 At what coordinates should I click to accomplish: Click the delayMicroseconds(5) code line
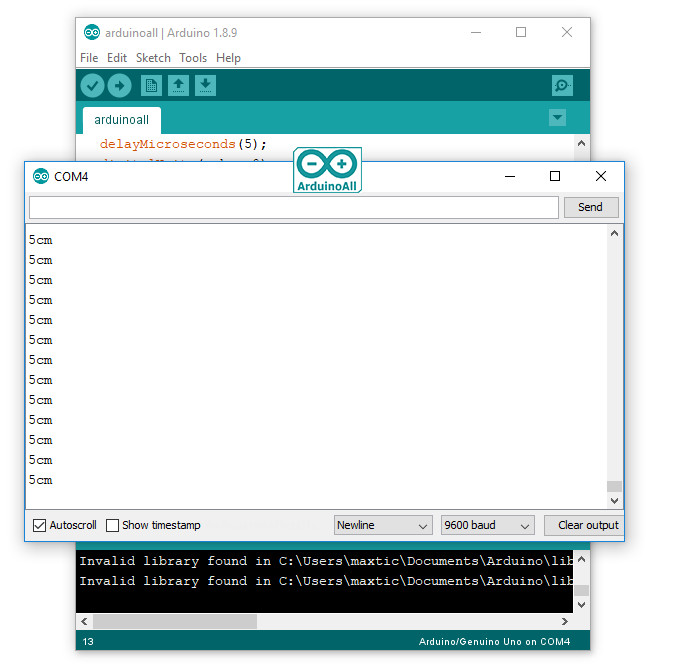[x=183, y=144]
